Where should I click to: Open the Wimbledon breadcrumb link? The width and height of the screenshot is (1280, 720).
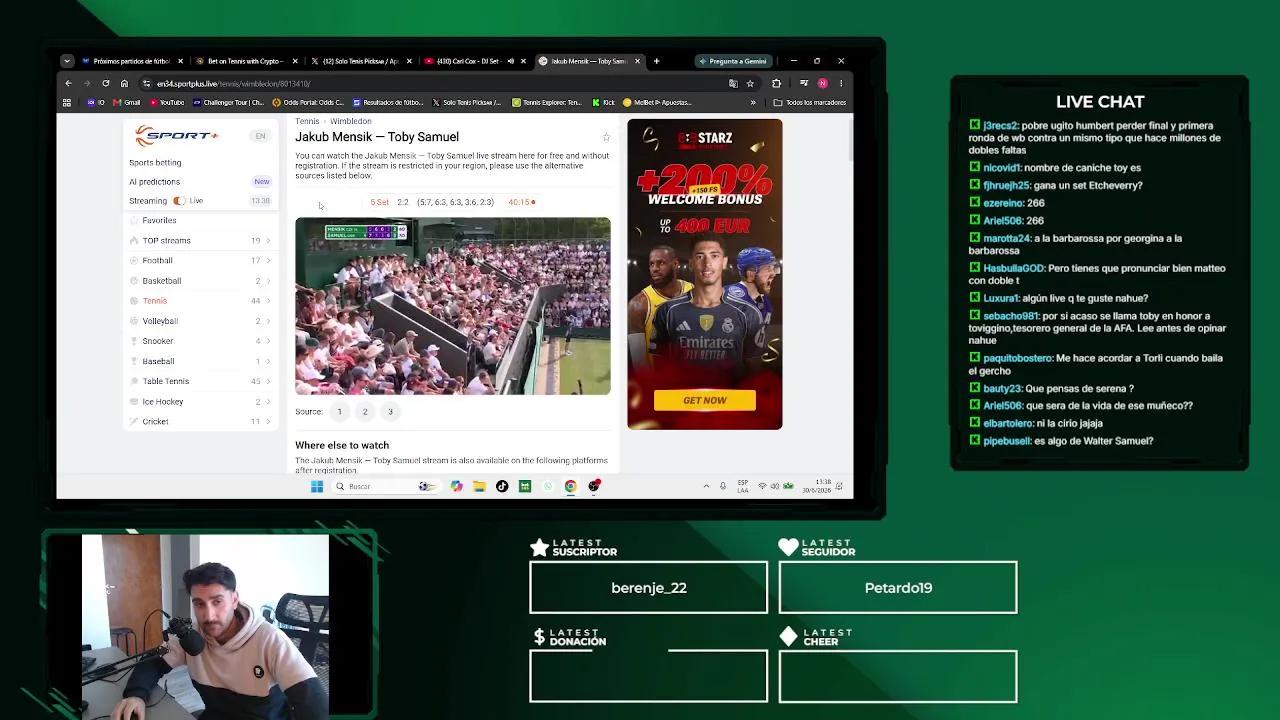tap(351, 121)
